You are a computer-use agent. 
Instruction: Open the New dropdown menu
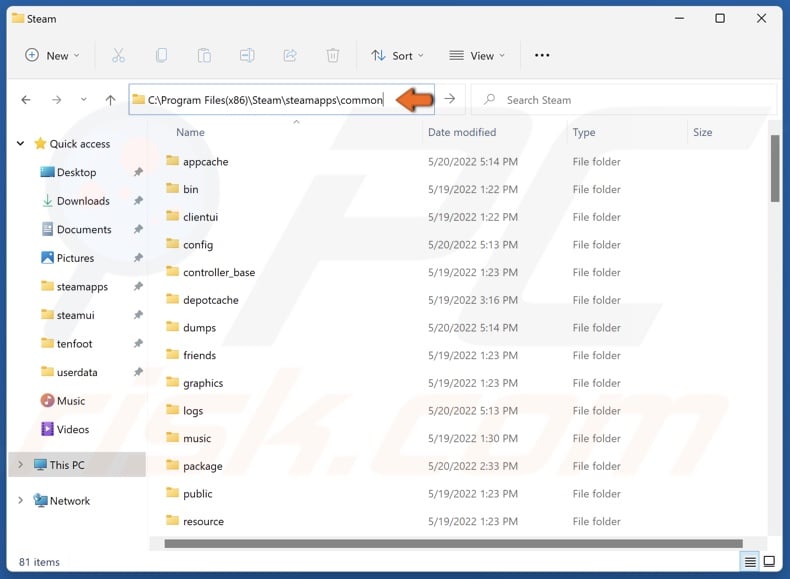click(52, 55)
